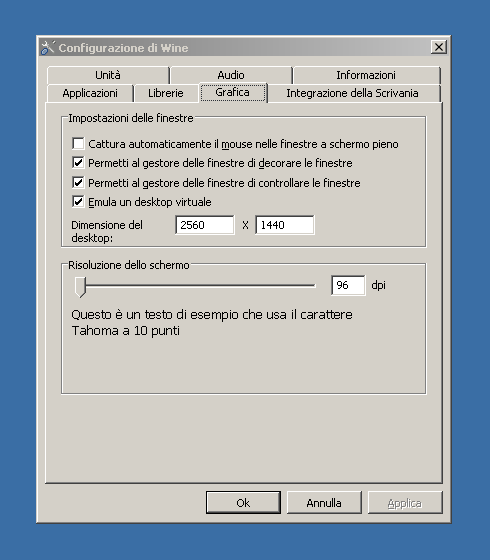Open the Unità tab
This screenshot has width=490, height=560.
pyautogui.click(x=108, y=75)
